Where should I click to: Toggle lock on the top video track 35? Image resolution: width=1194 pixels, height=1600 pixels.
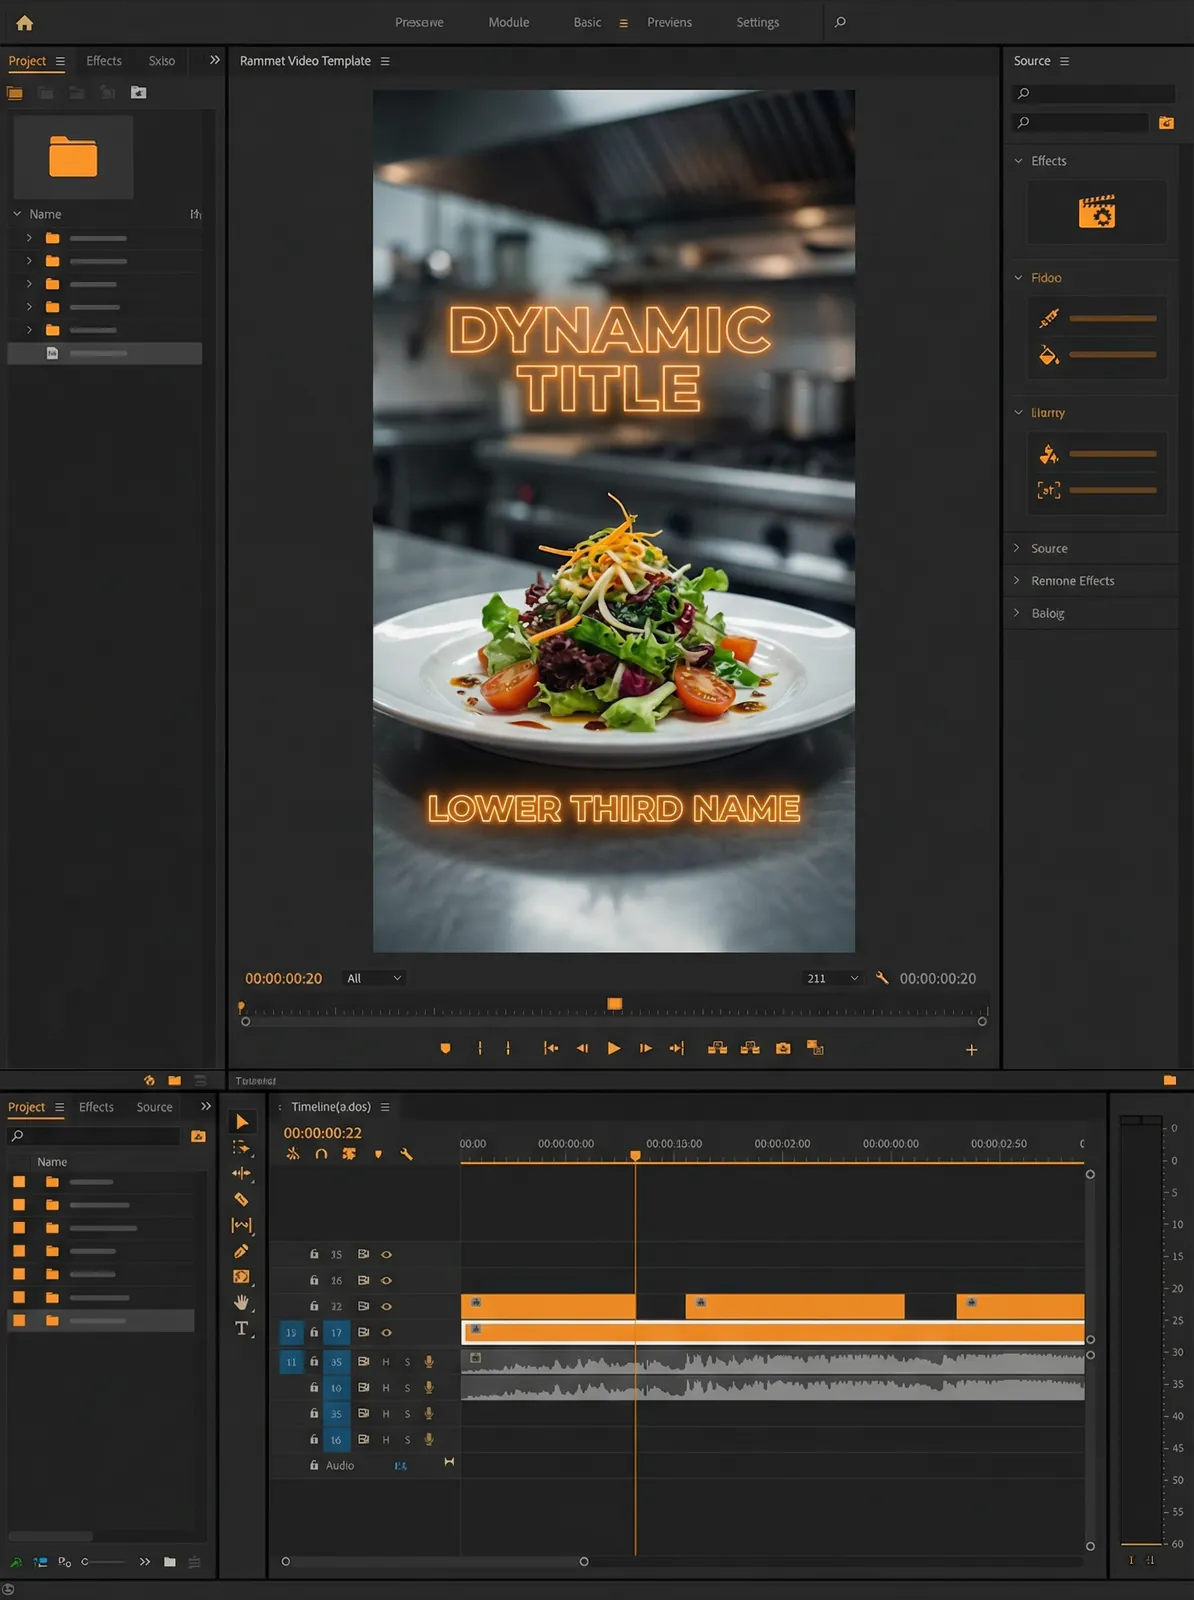click(314, 1254)
